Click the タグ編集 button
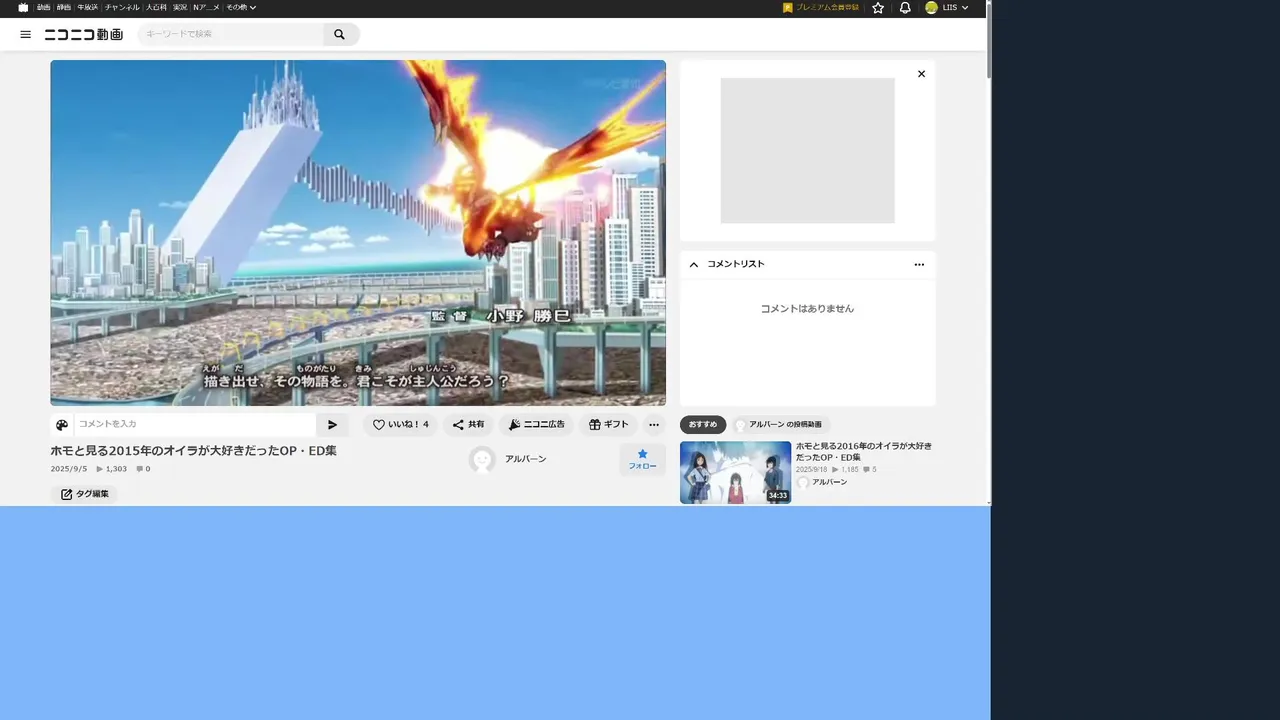Viewport: 1280px width, 720px height. [84, 494]
